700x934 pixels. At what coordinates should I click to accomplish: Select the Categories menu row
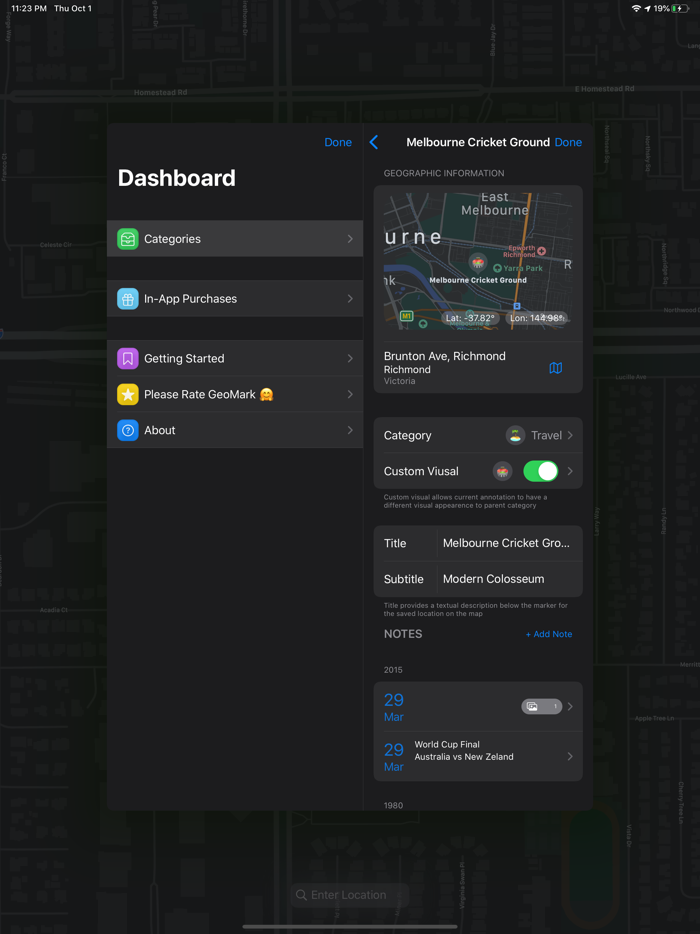coord(235,239)
